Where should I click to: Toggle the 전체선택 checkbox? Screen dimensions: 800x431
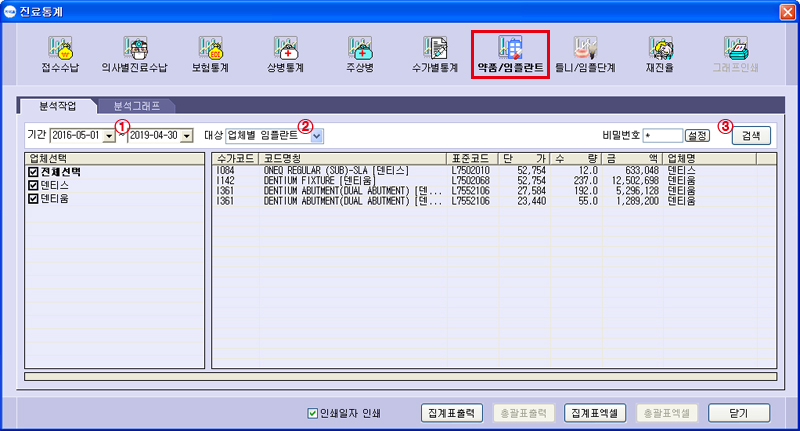click(x=33, y=172)
